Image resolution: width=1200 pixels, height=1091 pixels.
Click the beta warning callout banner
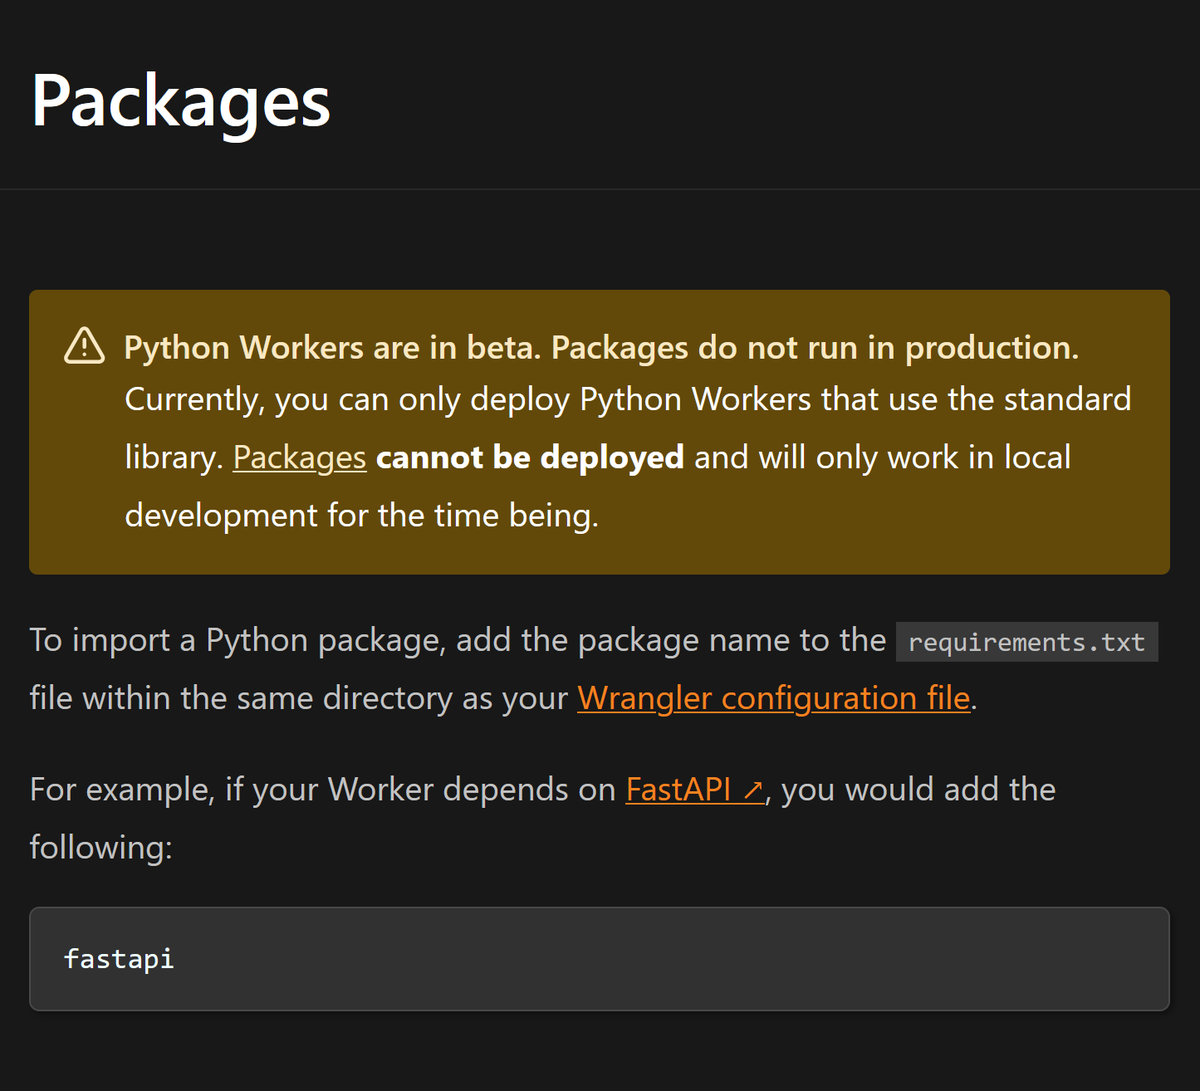[x=600, y=430]
